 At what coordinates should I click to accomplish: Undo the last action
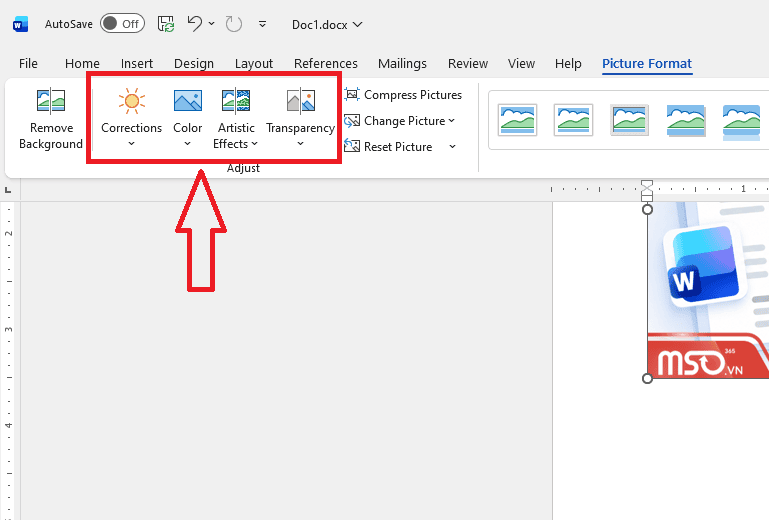(195, 24)
